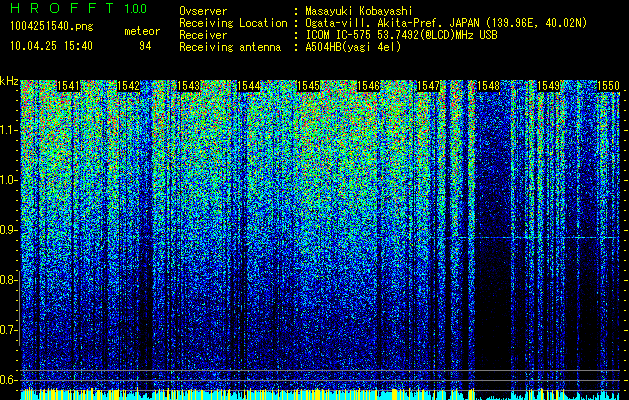Click the 1547 time marker
The image size is (629, 400).
click(x=428, y=86)
